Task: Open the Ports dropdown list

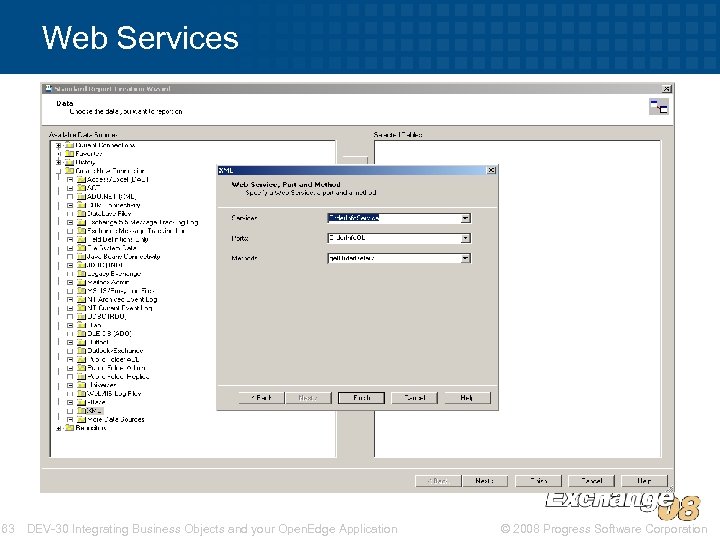Action: 466,238
